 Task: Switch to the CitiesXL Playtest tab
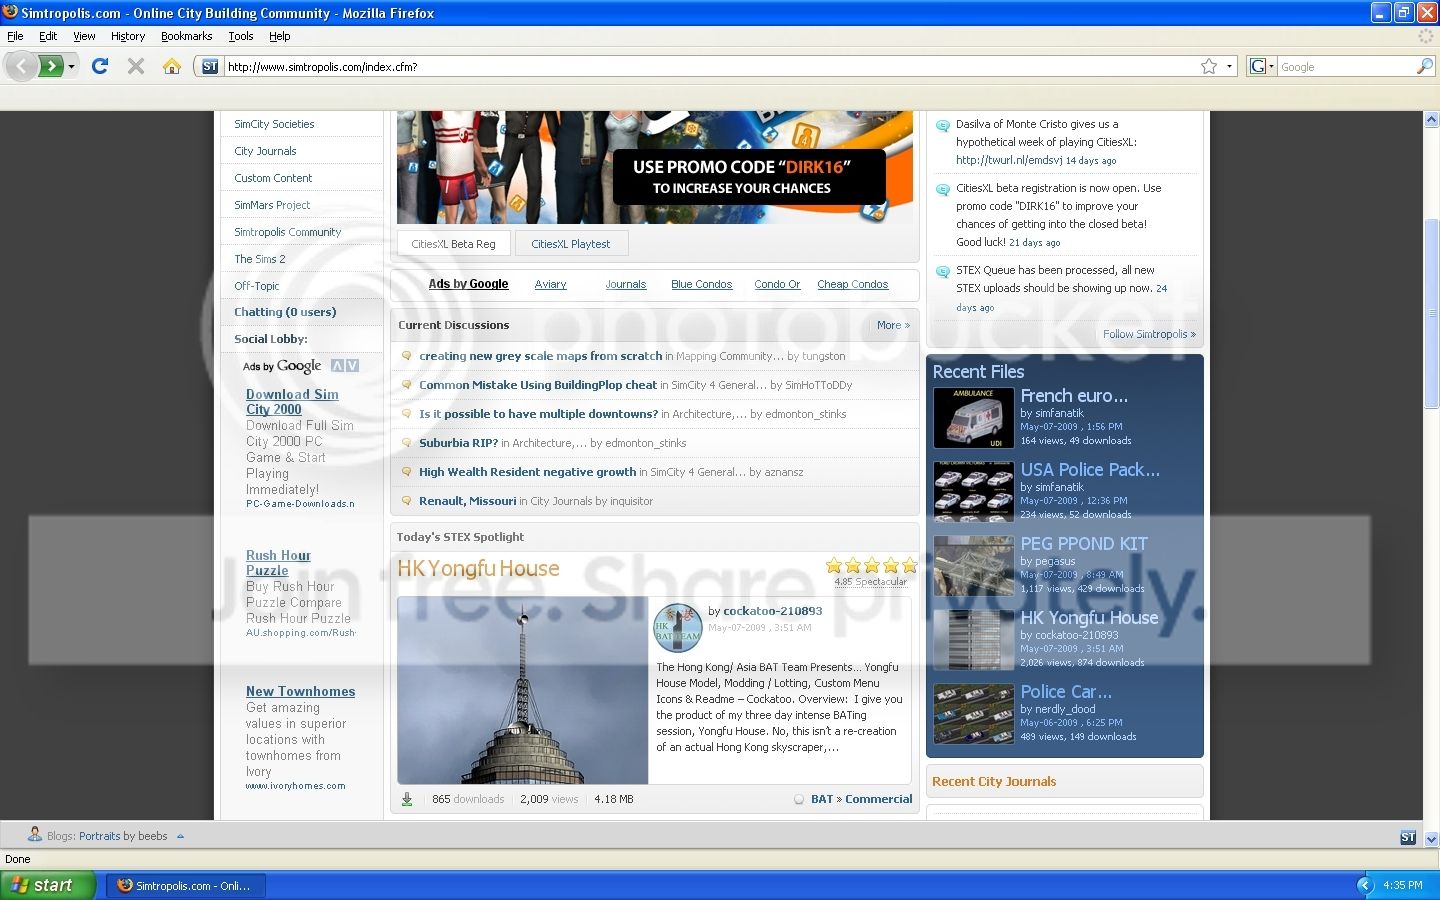coord(570,244)
